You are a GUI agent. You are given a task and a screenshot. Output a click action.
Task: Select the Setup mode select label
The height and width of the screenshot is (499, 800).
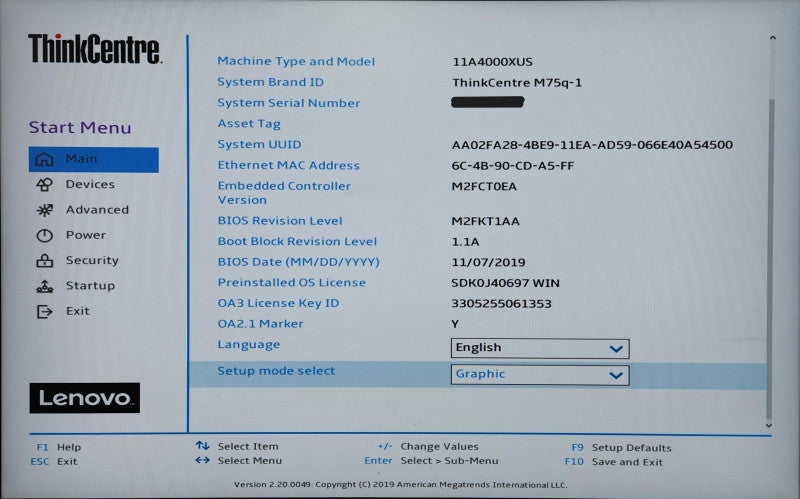click(276, 371)
